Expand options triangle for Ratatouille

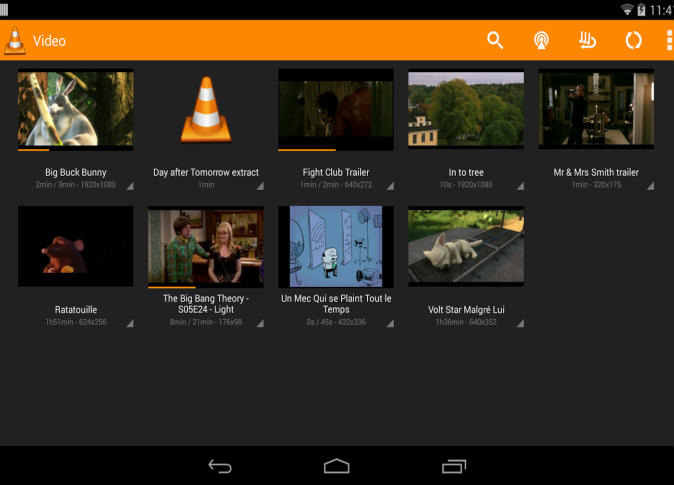[130, 323]
